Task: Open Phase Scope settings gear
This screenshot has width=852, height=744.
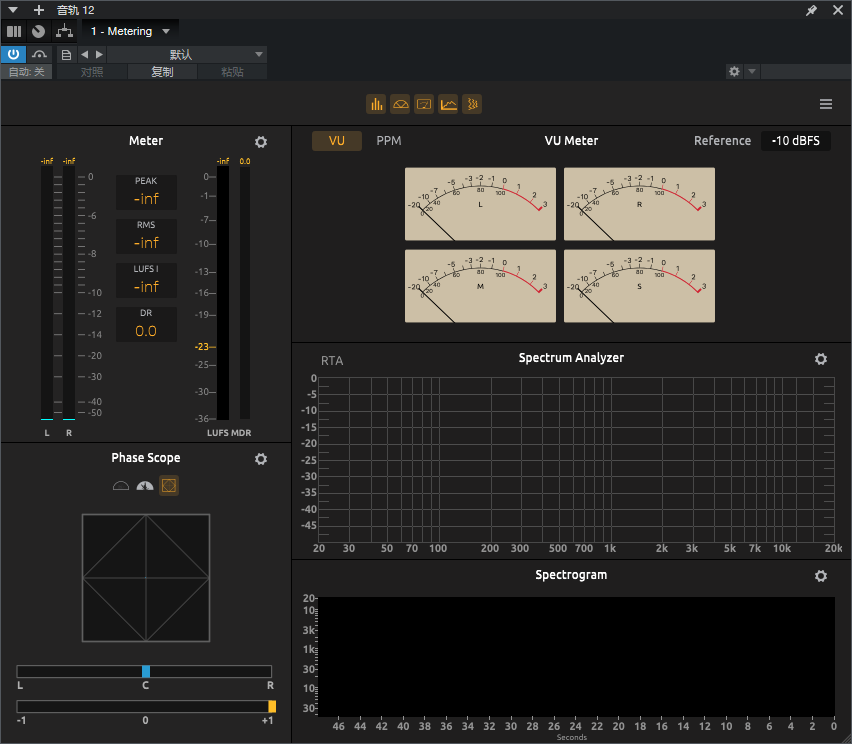Action: point(261,459)
